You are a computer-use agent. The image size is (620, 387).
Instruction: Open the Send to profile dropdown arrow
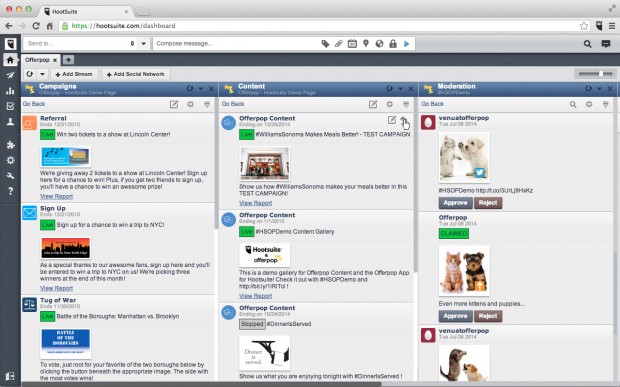point(144,43)
